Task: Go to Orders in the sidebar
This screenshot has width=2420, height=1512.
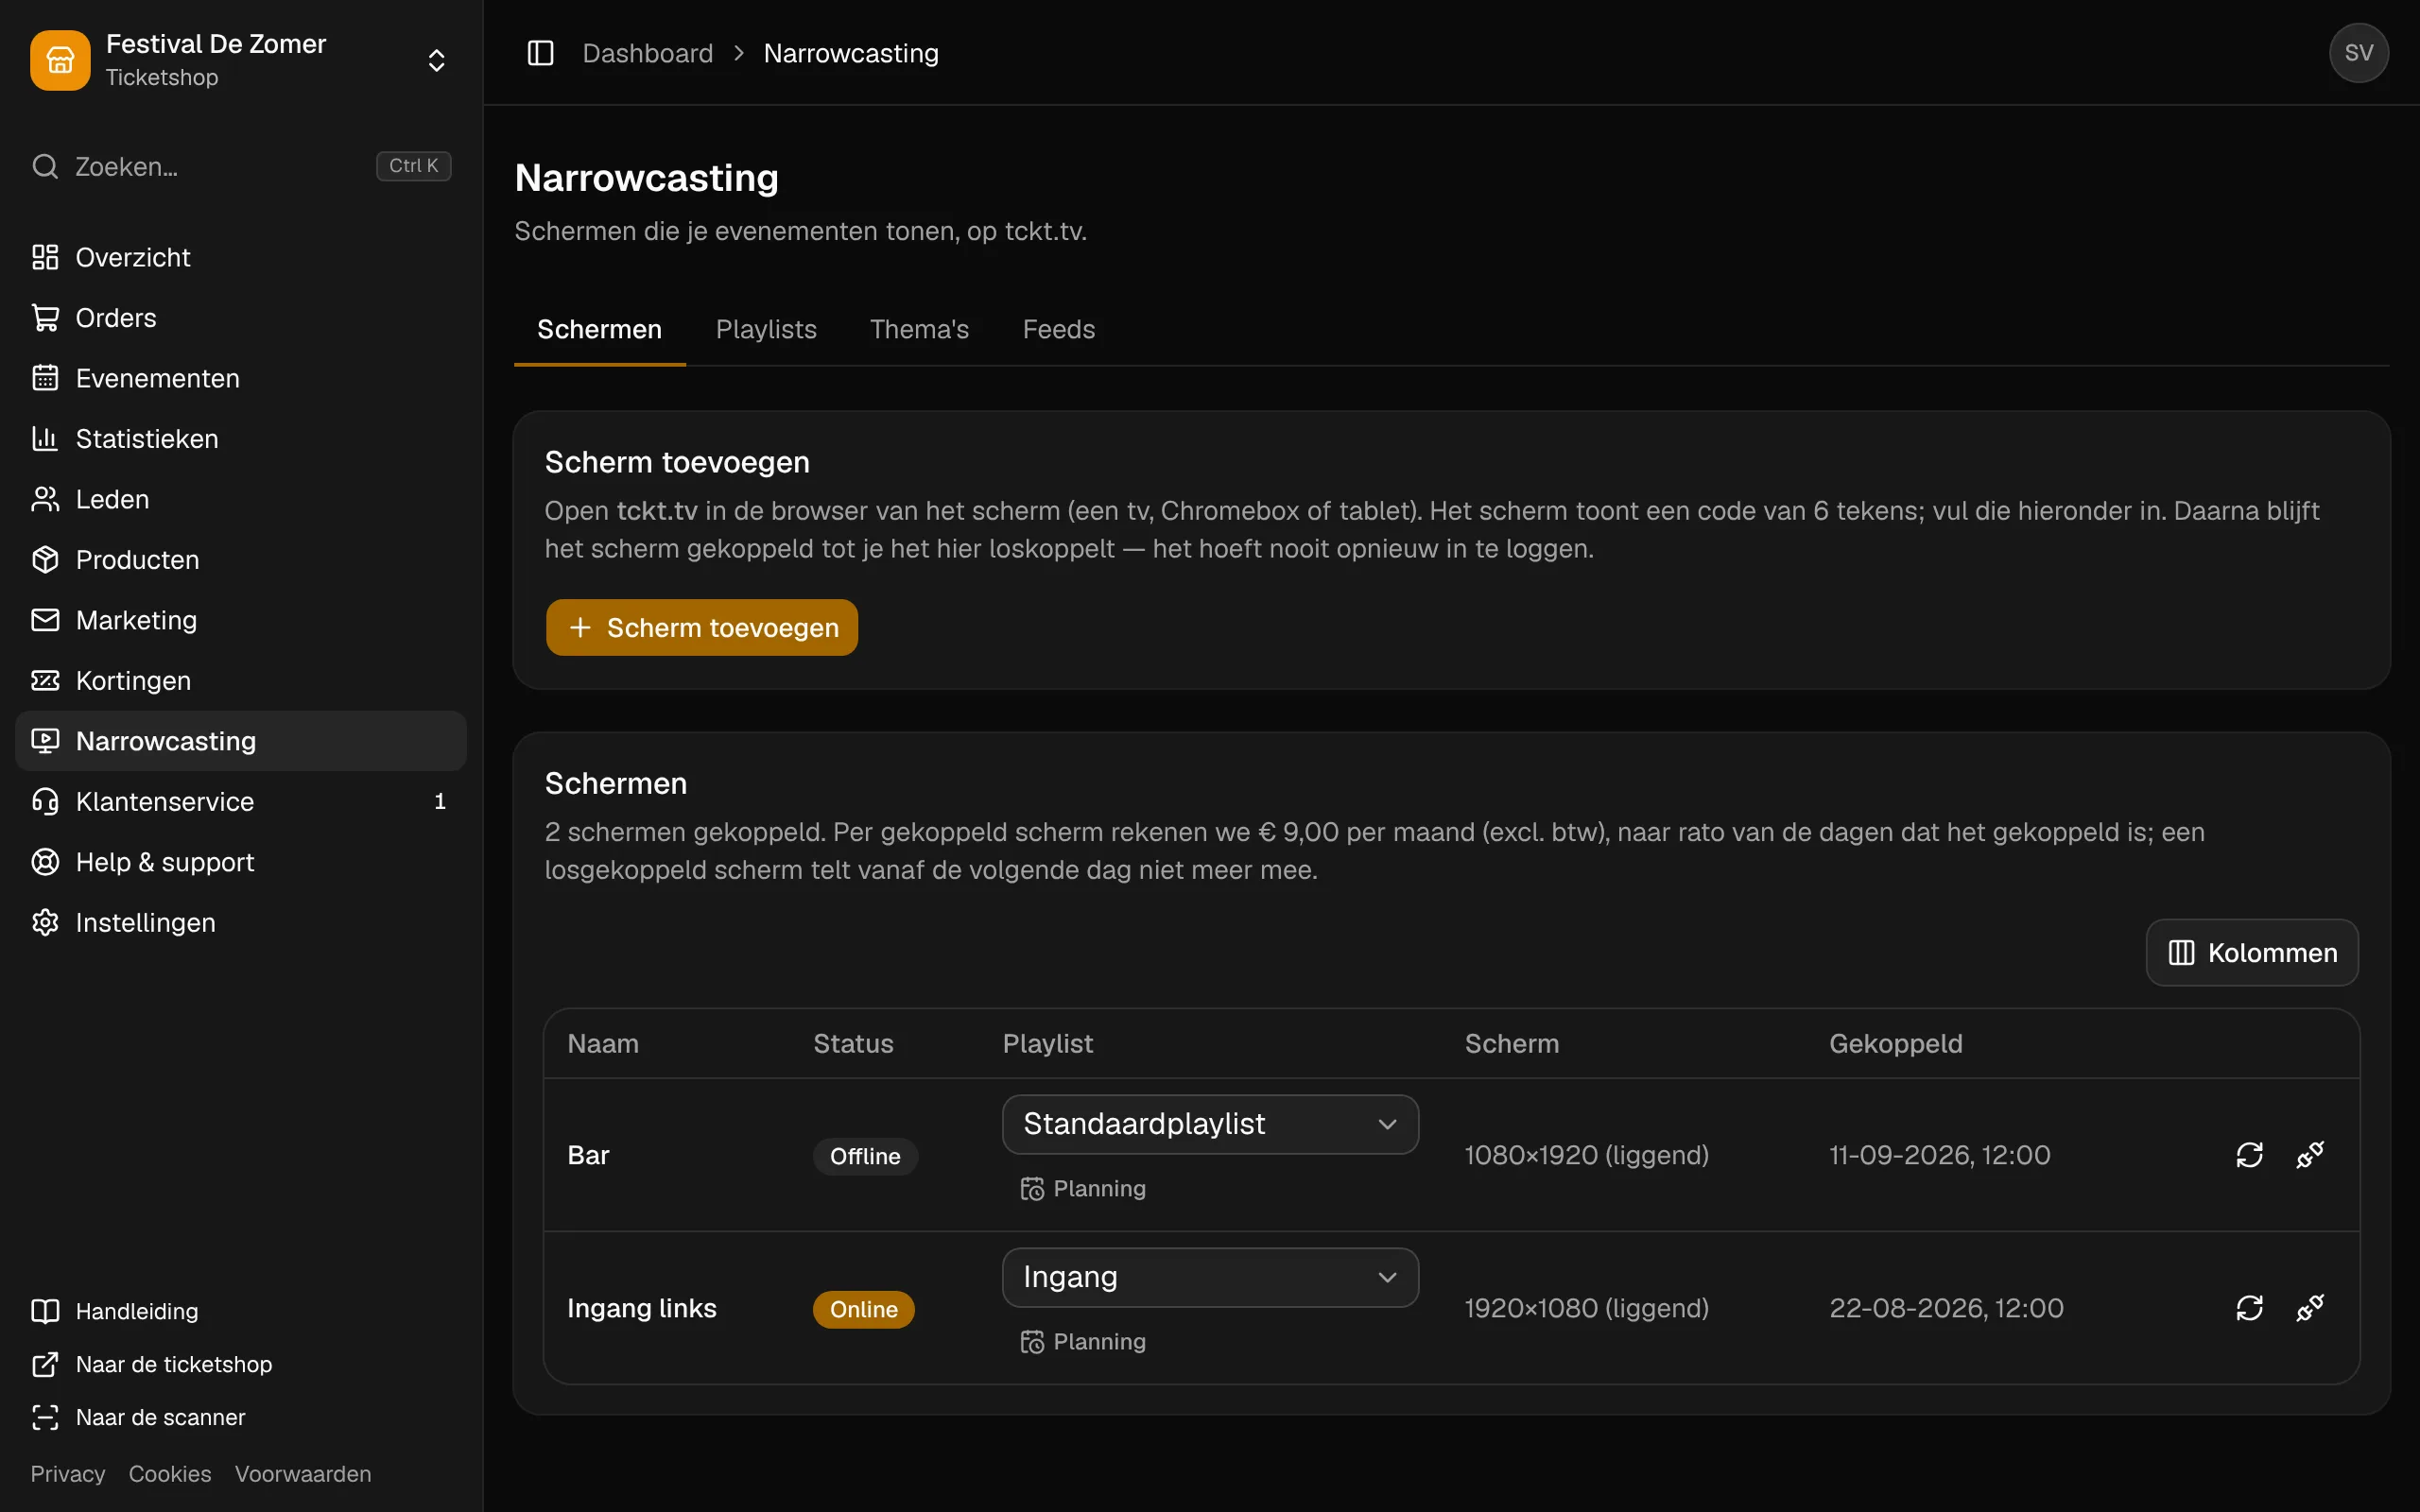Action: click(241, 318)
